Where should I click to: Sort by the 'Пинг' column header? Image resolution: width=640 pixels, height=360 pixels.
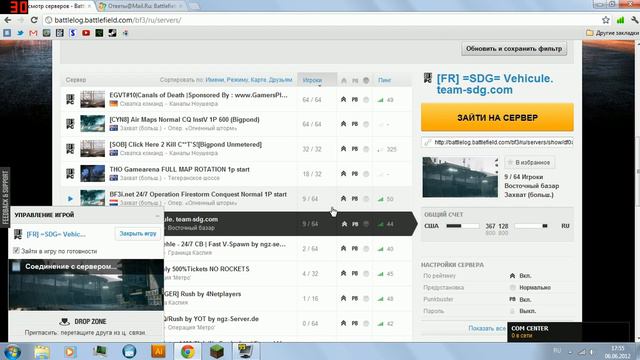384,80
